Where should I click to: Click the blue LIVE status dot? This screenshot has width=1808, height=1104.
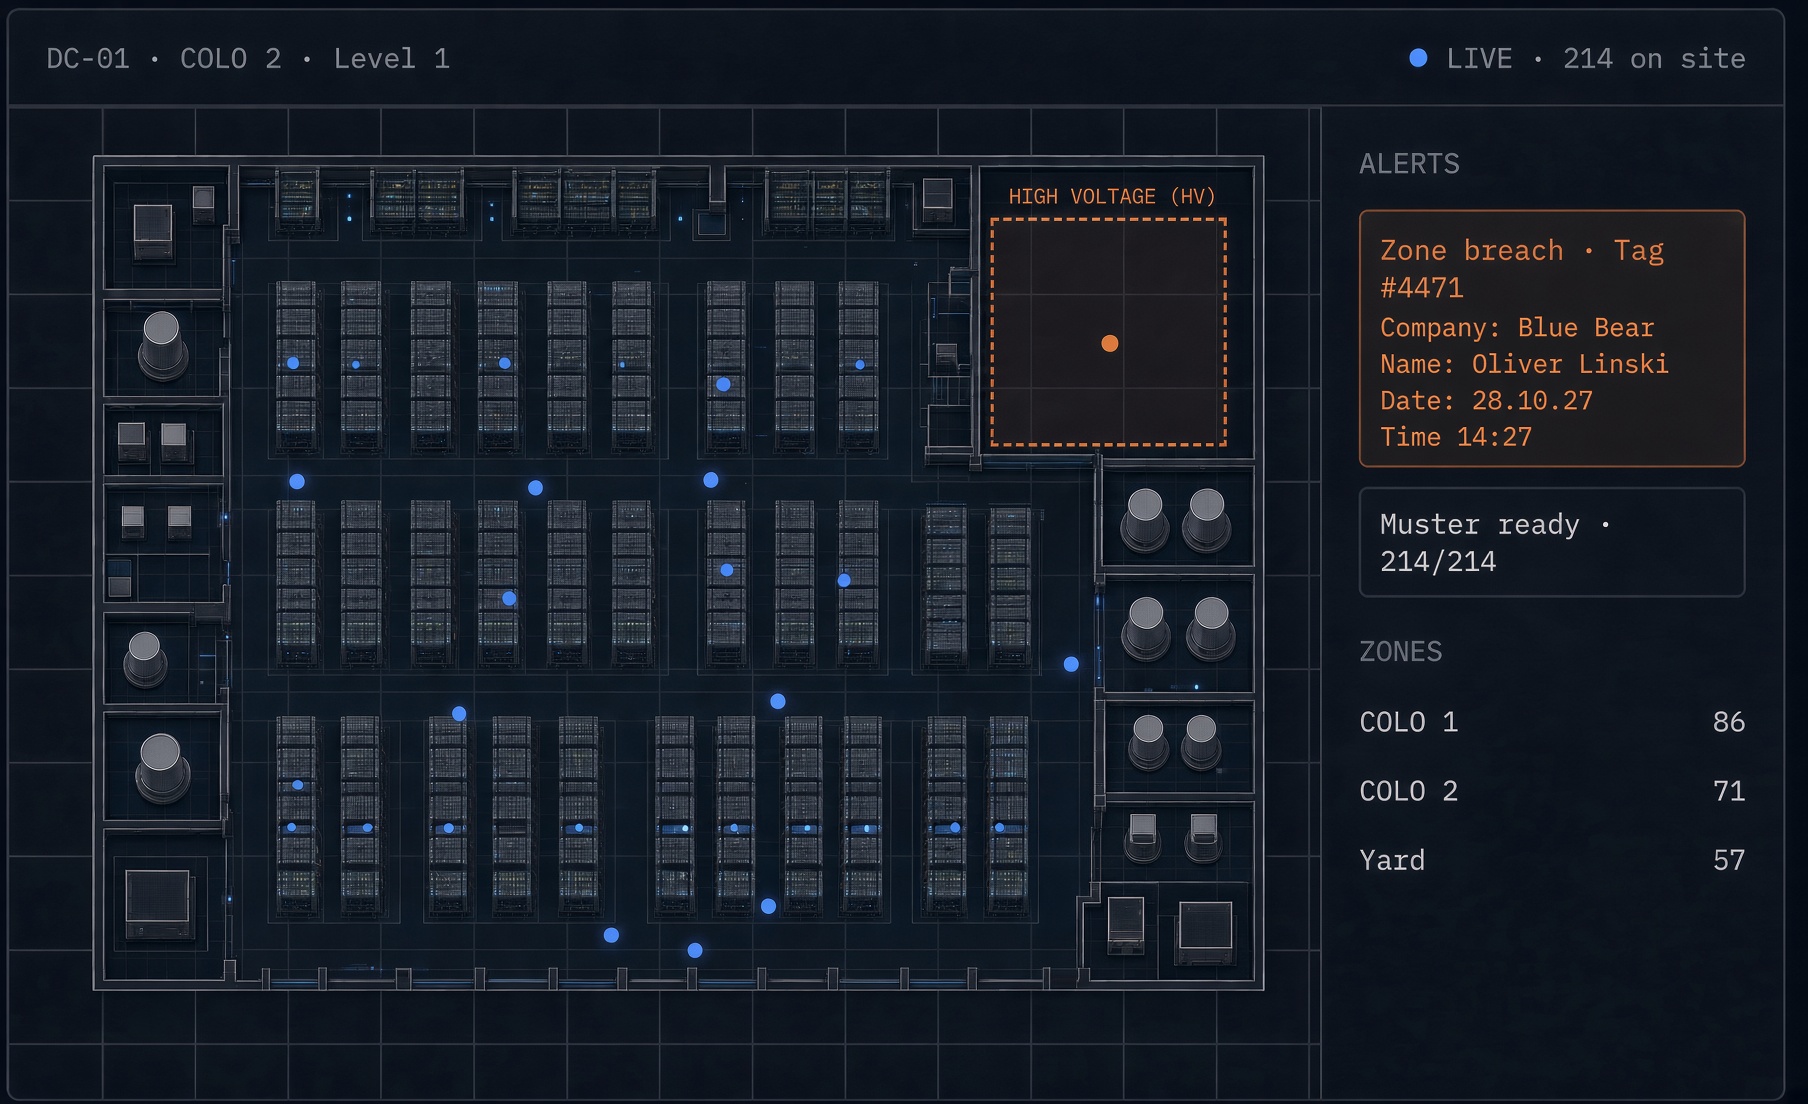point(1418,58)
